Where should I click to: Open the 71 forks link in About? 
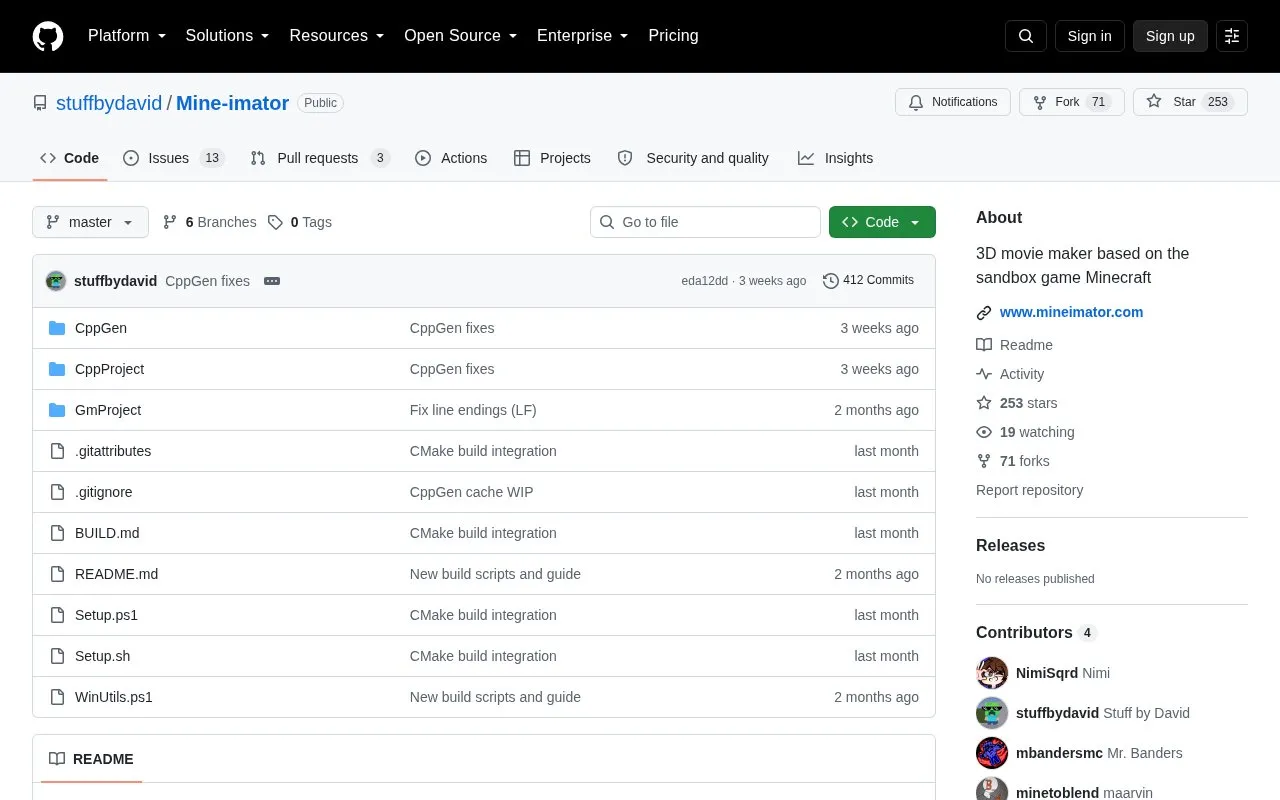click(x=1013, y=461)
